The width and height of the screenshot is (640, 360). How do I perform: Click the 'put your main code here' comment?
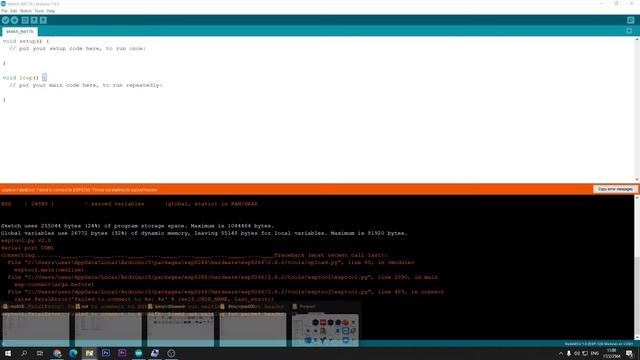86,85
